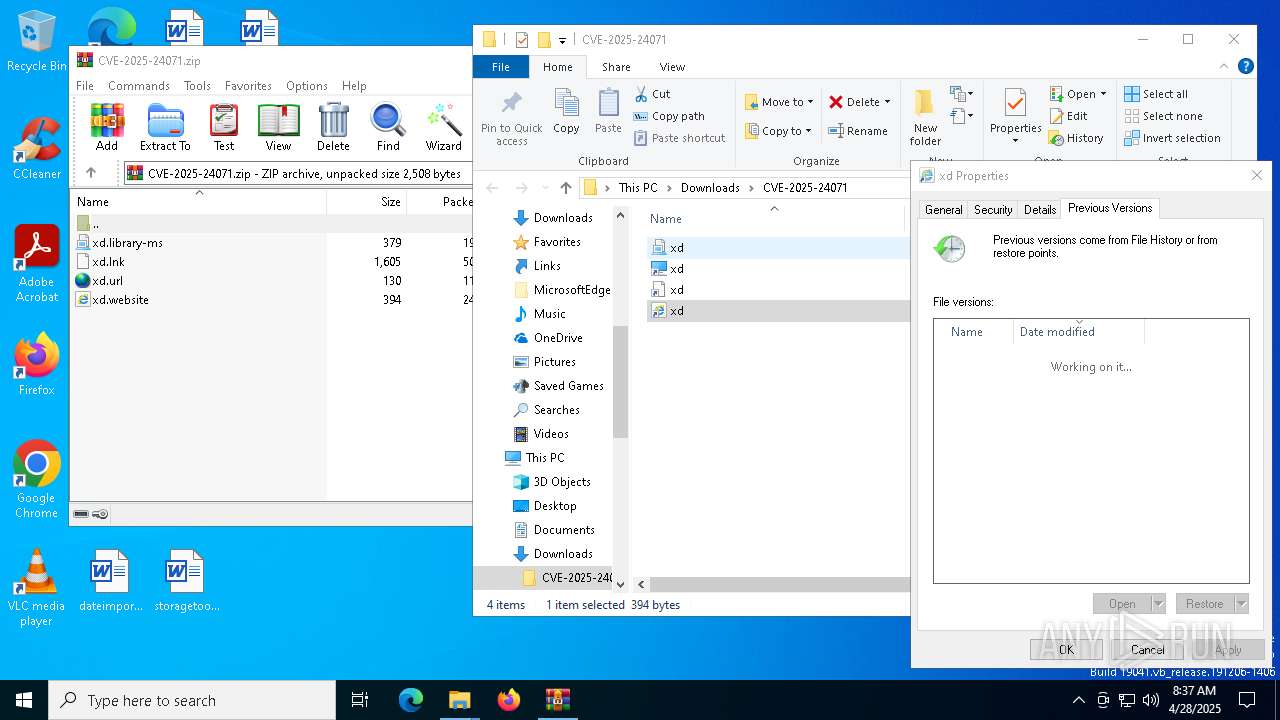Viewport: 1280px width, 720px height.
Task: Click Select all in Explorer ribbon
Action: pos(1156,94)
